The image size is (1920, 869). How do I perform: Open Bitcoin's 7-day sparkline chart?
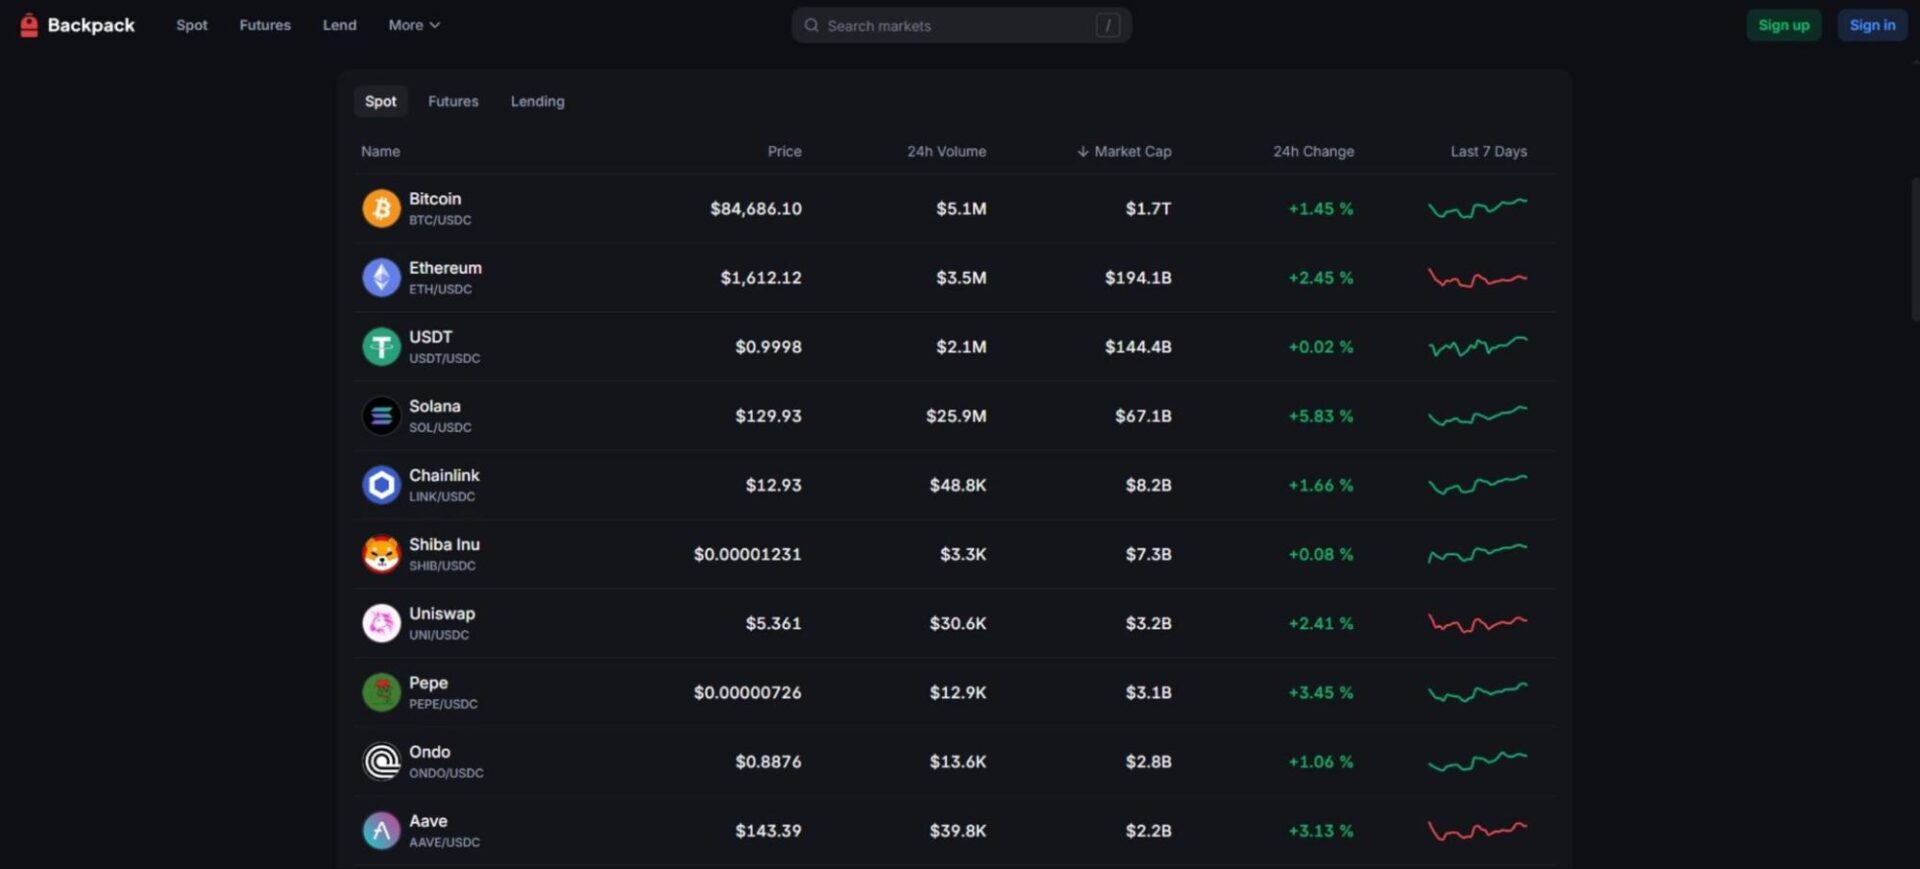pos(1477,208)
